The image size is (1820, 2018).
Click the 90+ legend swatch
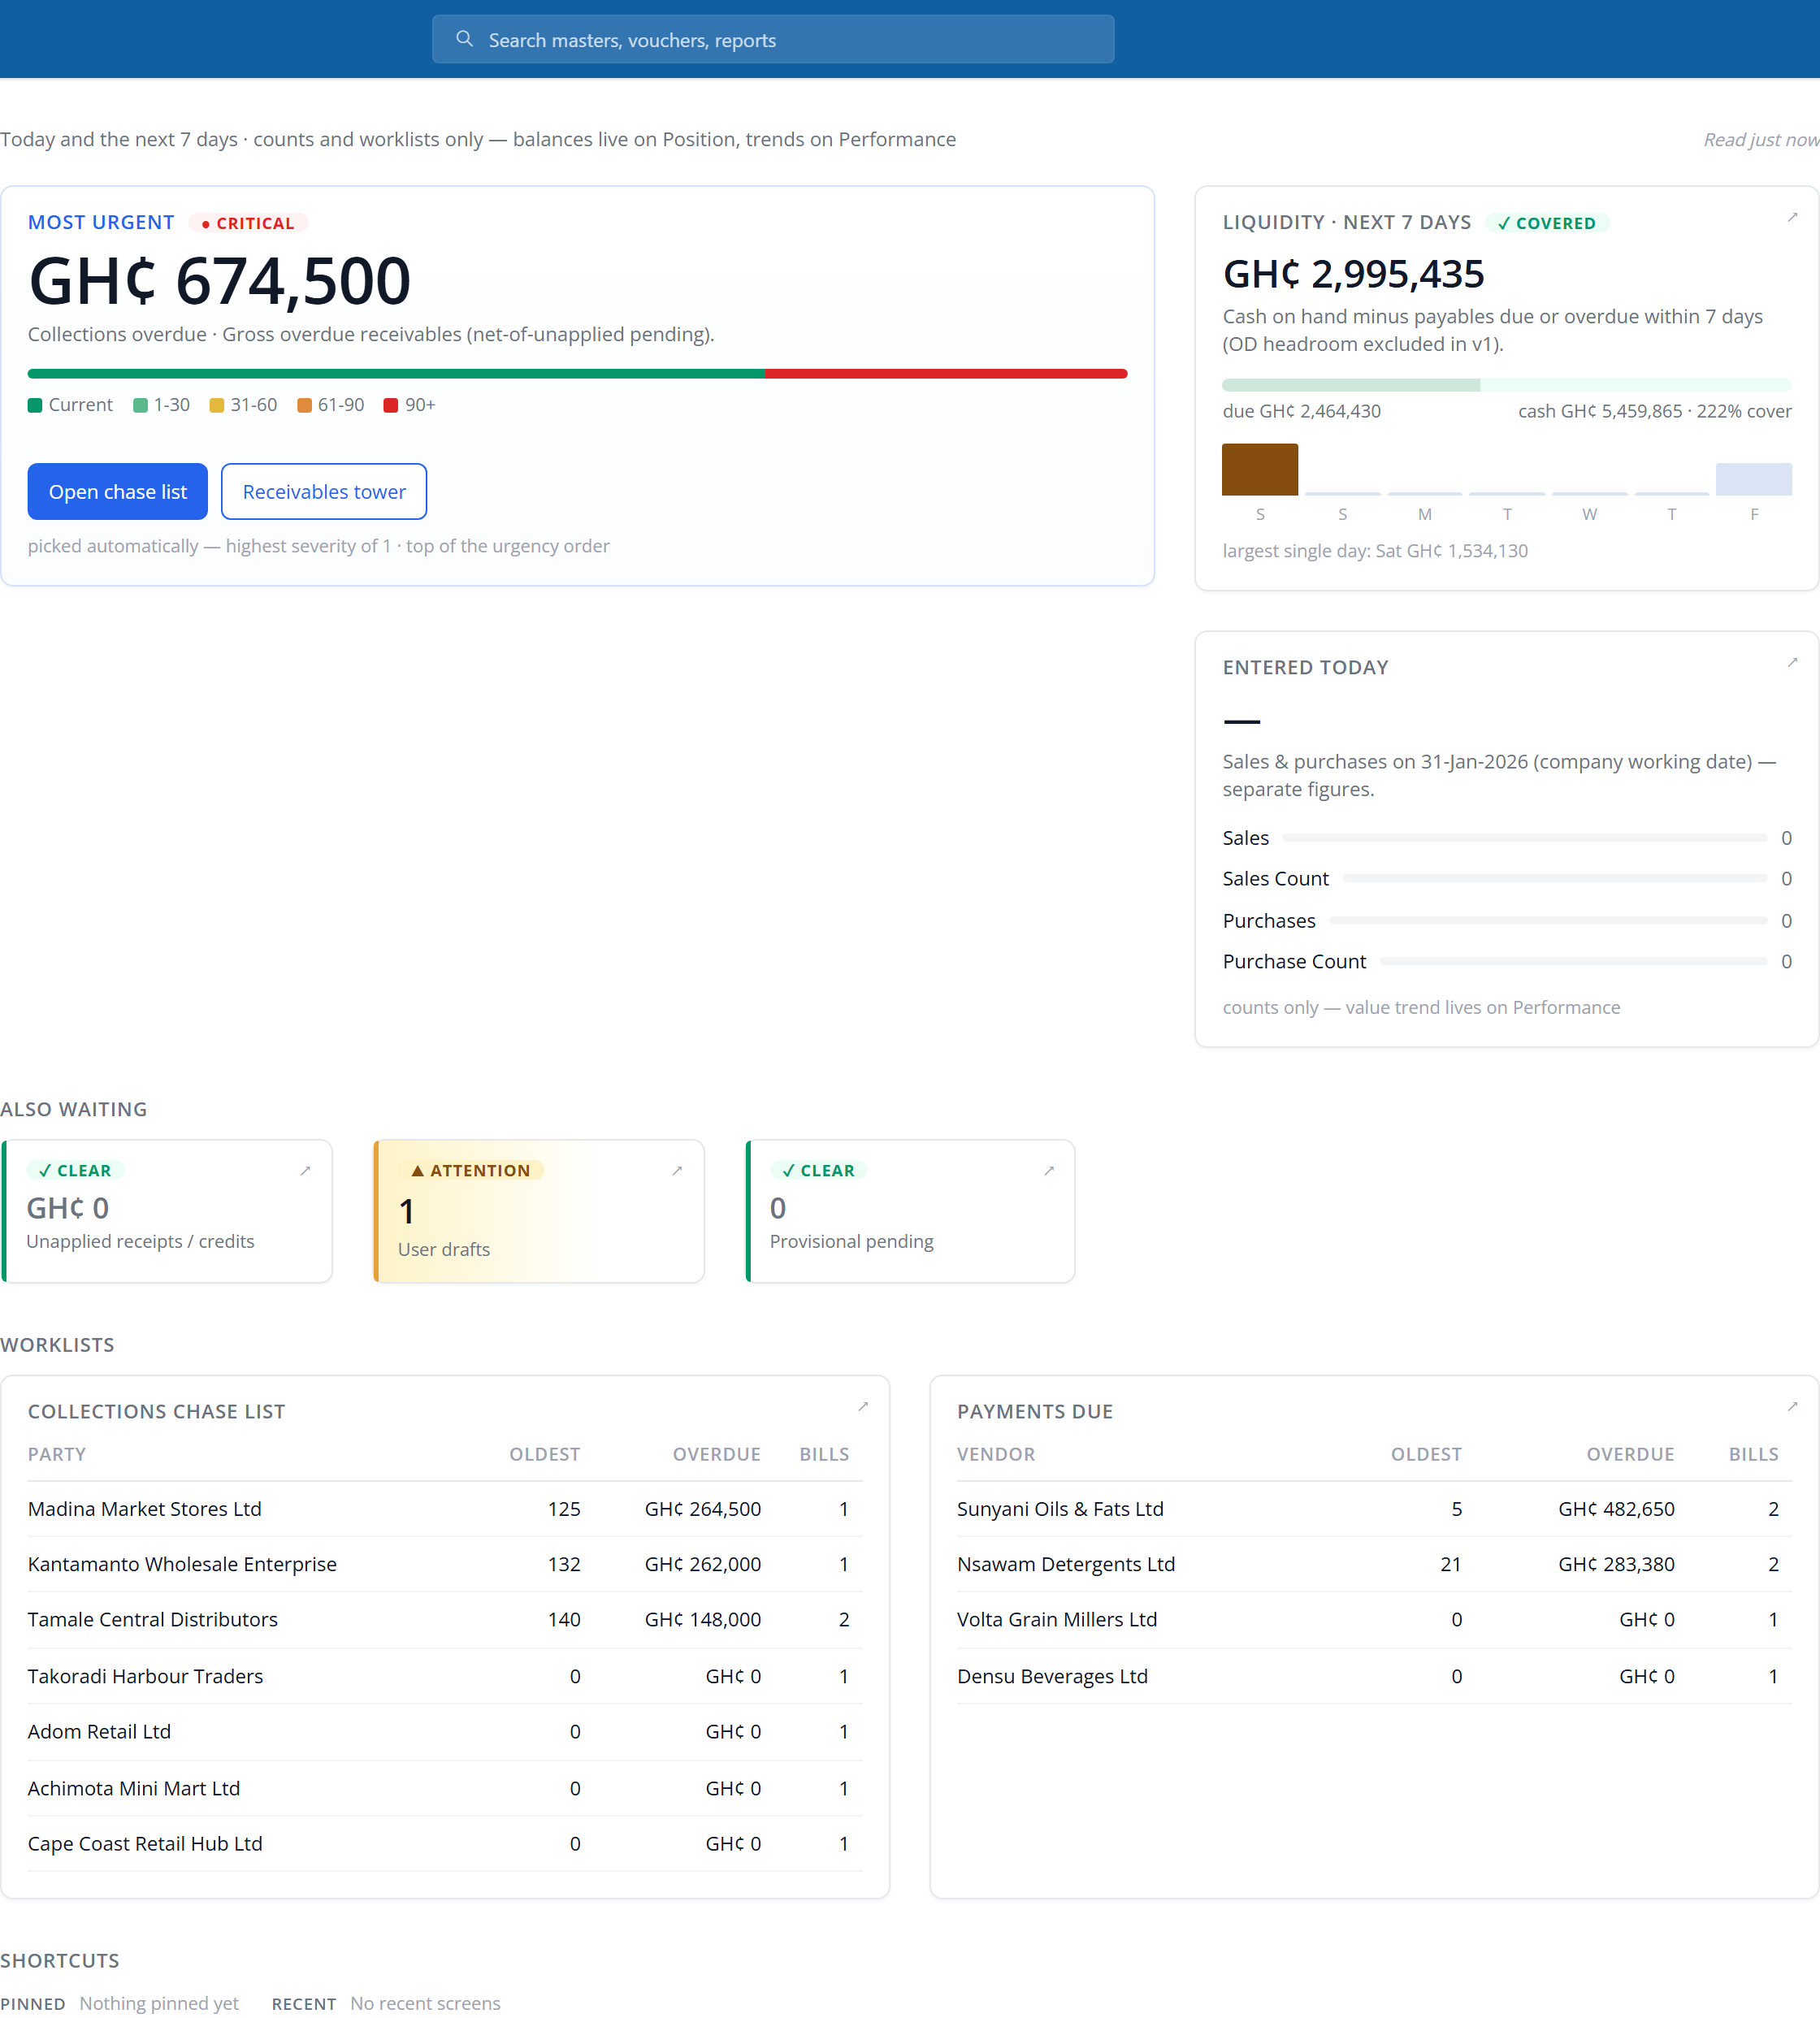(x=391, y=405)
